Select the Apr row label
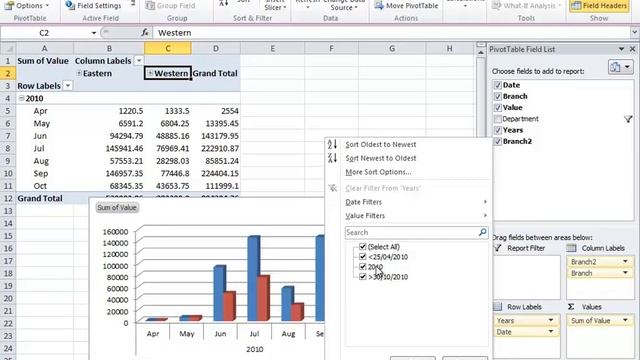Screen dimensions: 640x360 pyautogui.click(x=44, y=111)
